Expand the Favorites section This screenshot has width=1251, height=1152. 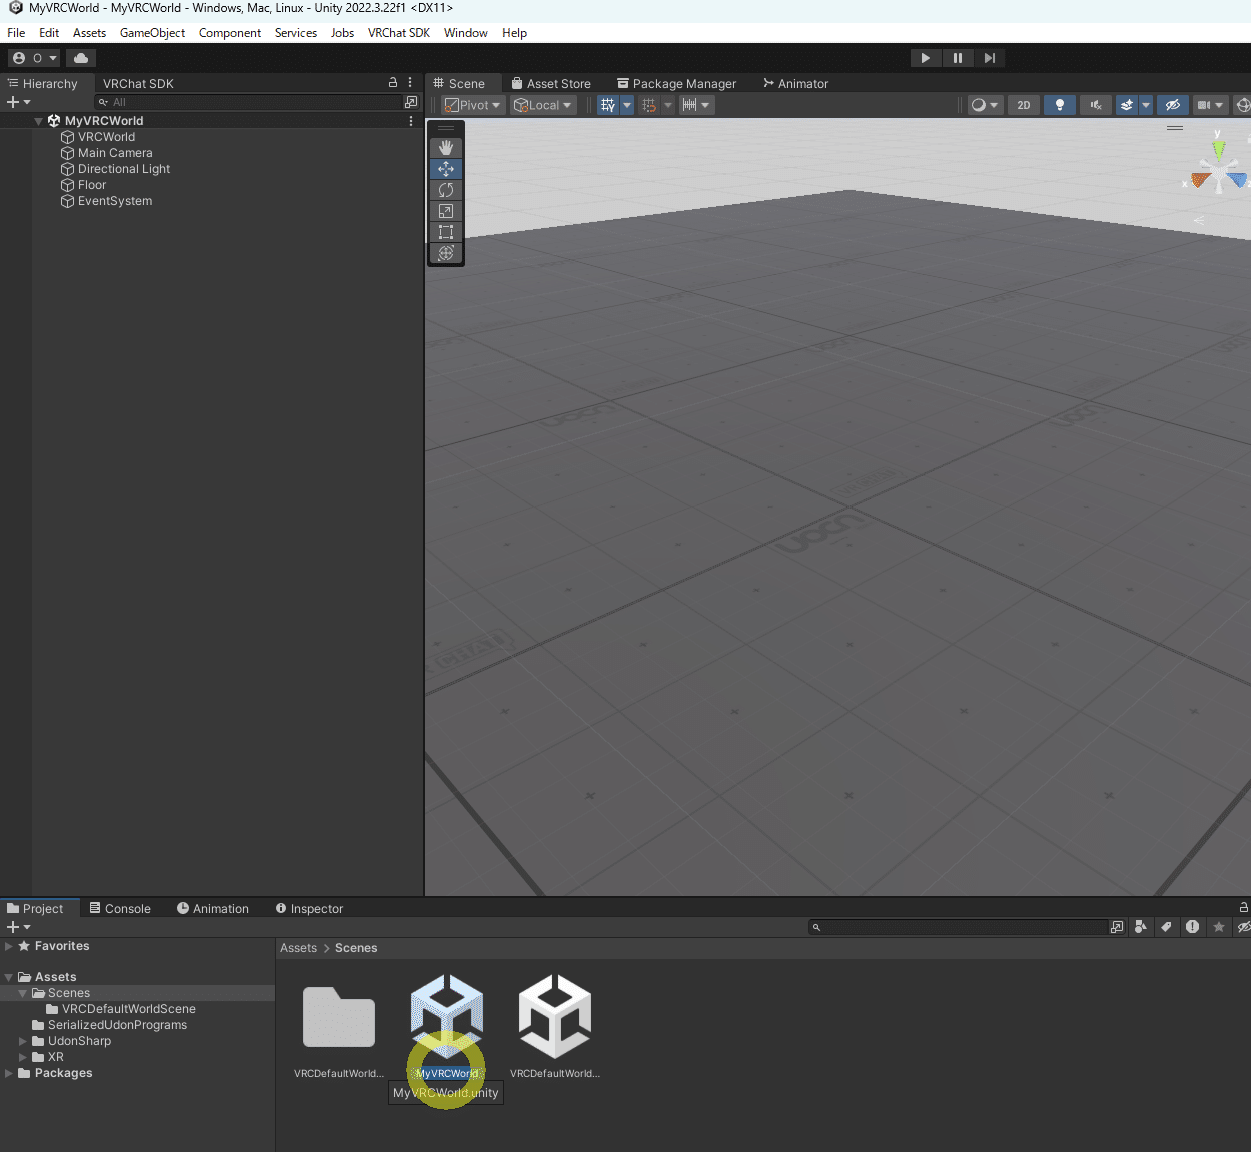click(9, 946)
